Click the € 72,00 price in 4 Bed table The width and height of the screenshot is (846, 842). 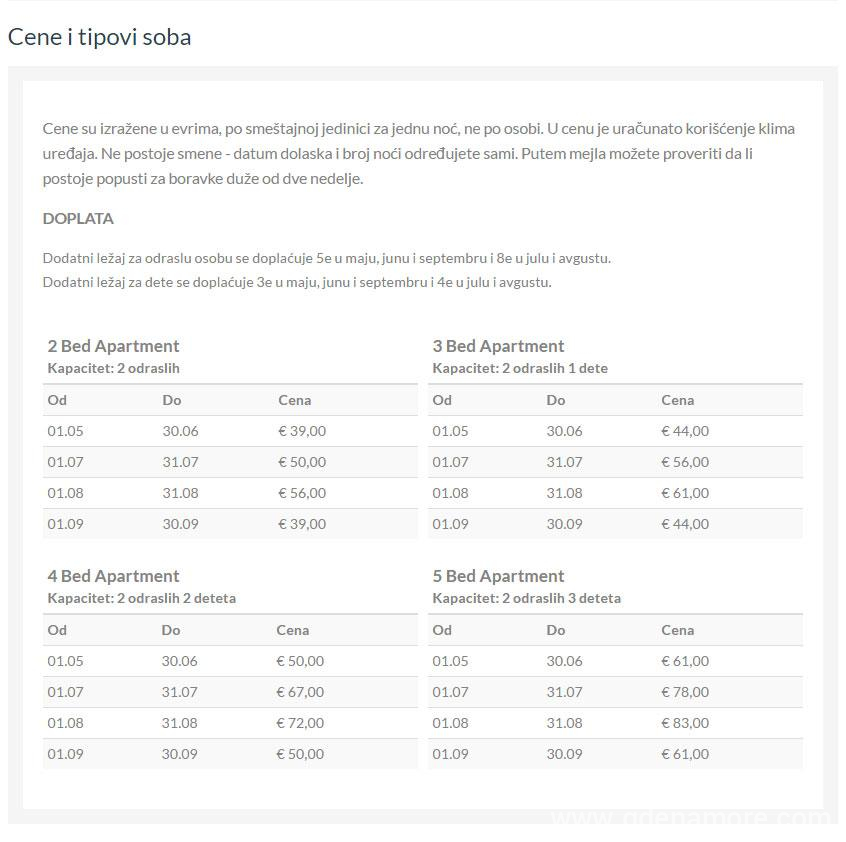click(x=300, y=723)
